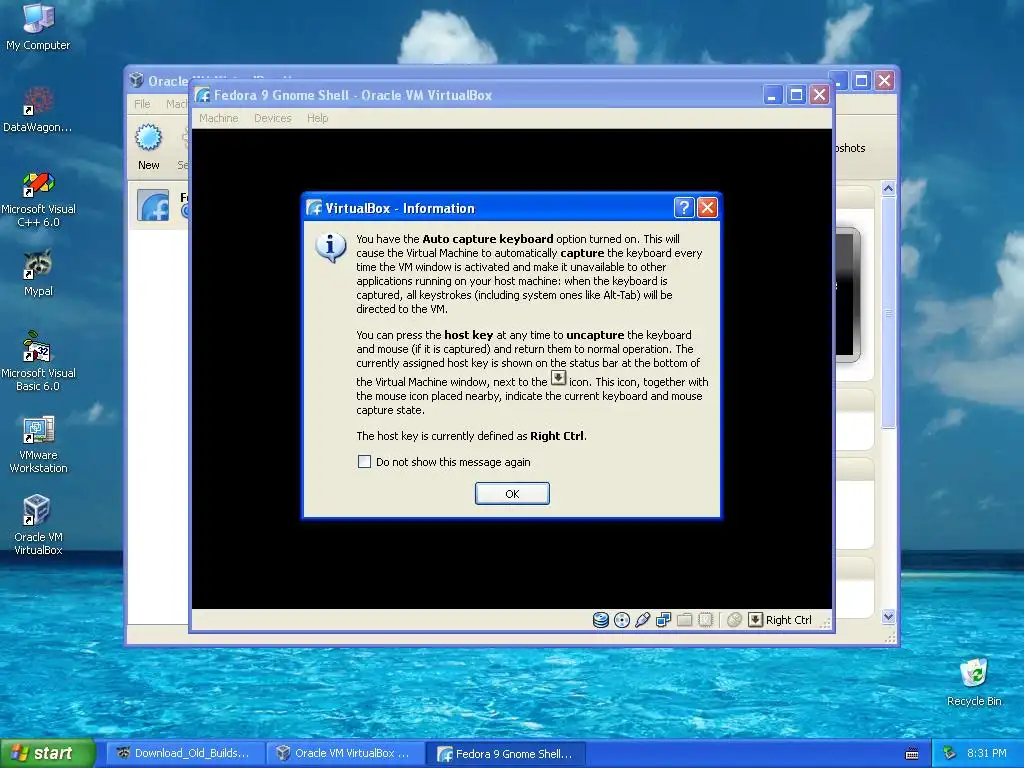Click the optical CD/DVD drive status icon
Viewport: 1024px width, 768px height.
click(622, 620)
